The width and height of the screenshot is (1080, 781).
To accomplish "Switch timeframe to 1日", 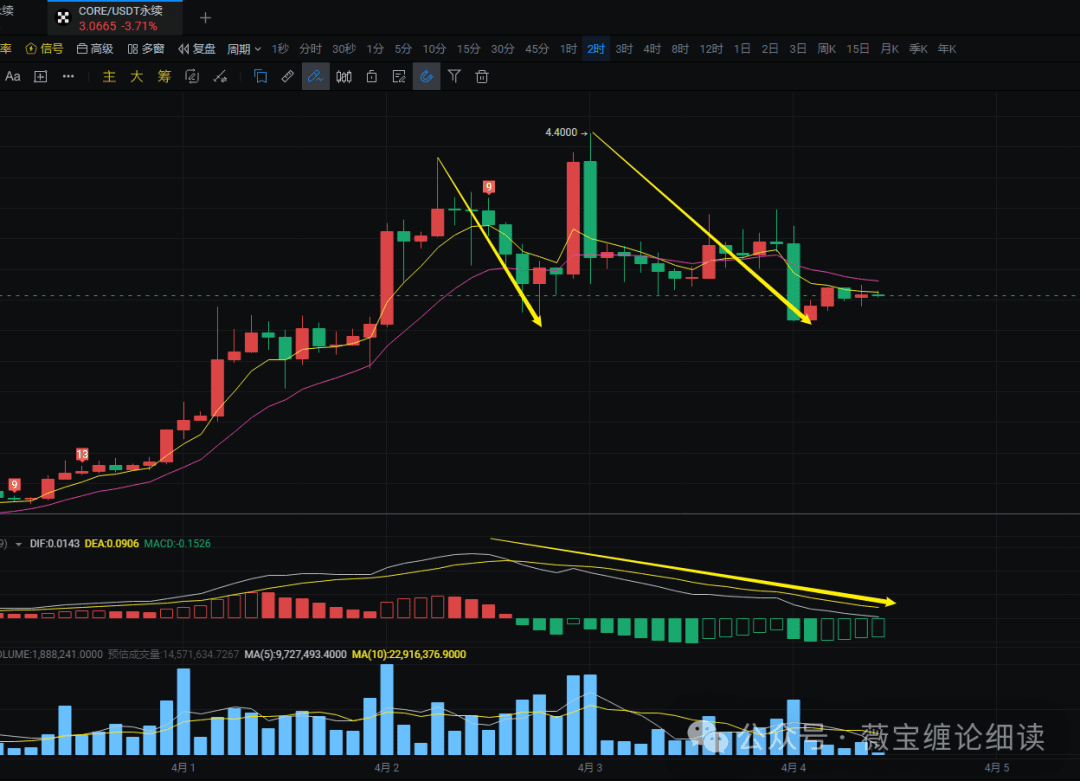I will point(742,49).
